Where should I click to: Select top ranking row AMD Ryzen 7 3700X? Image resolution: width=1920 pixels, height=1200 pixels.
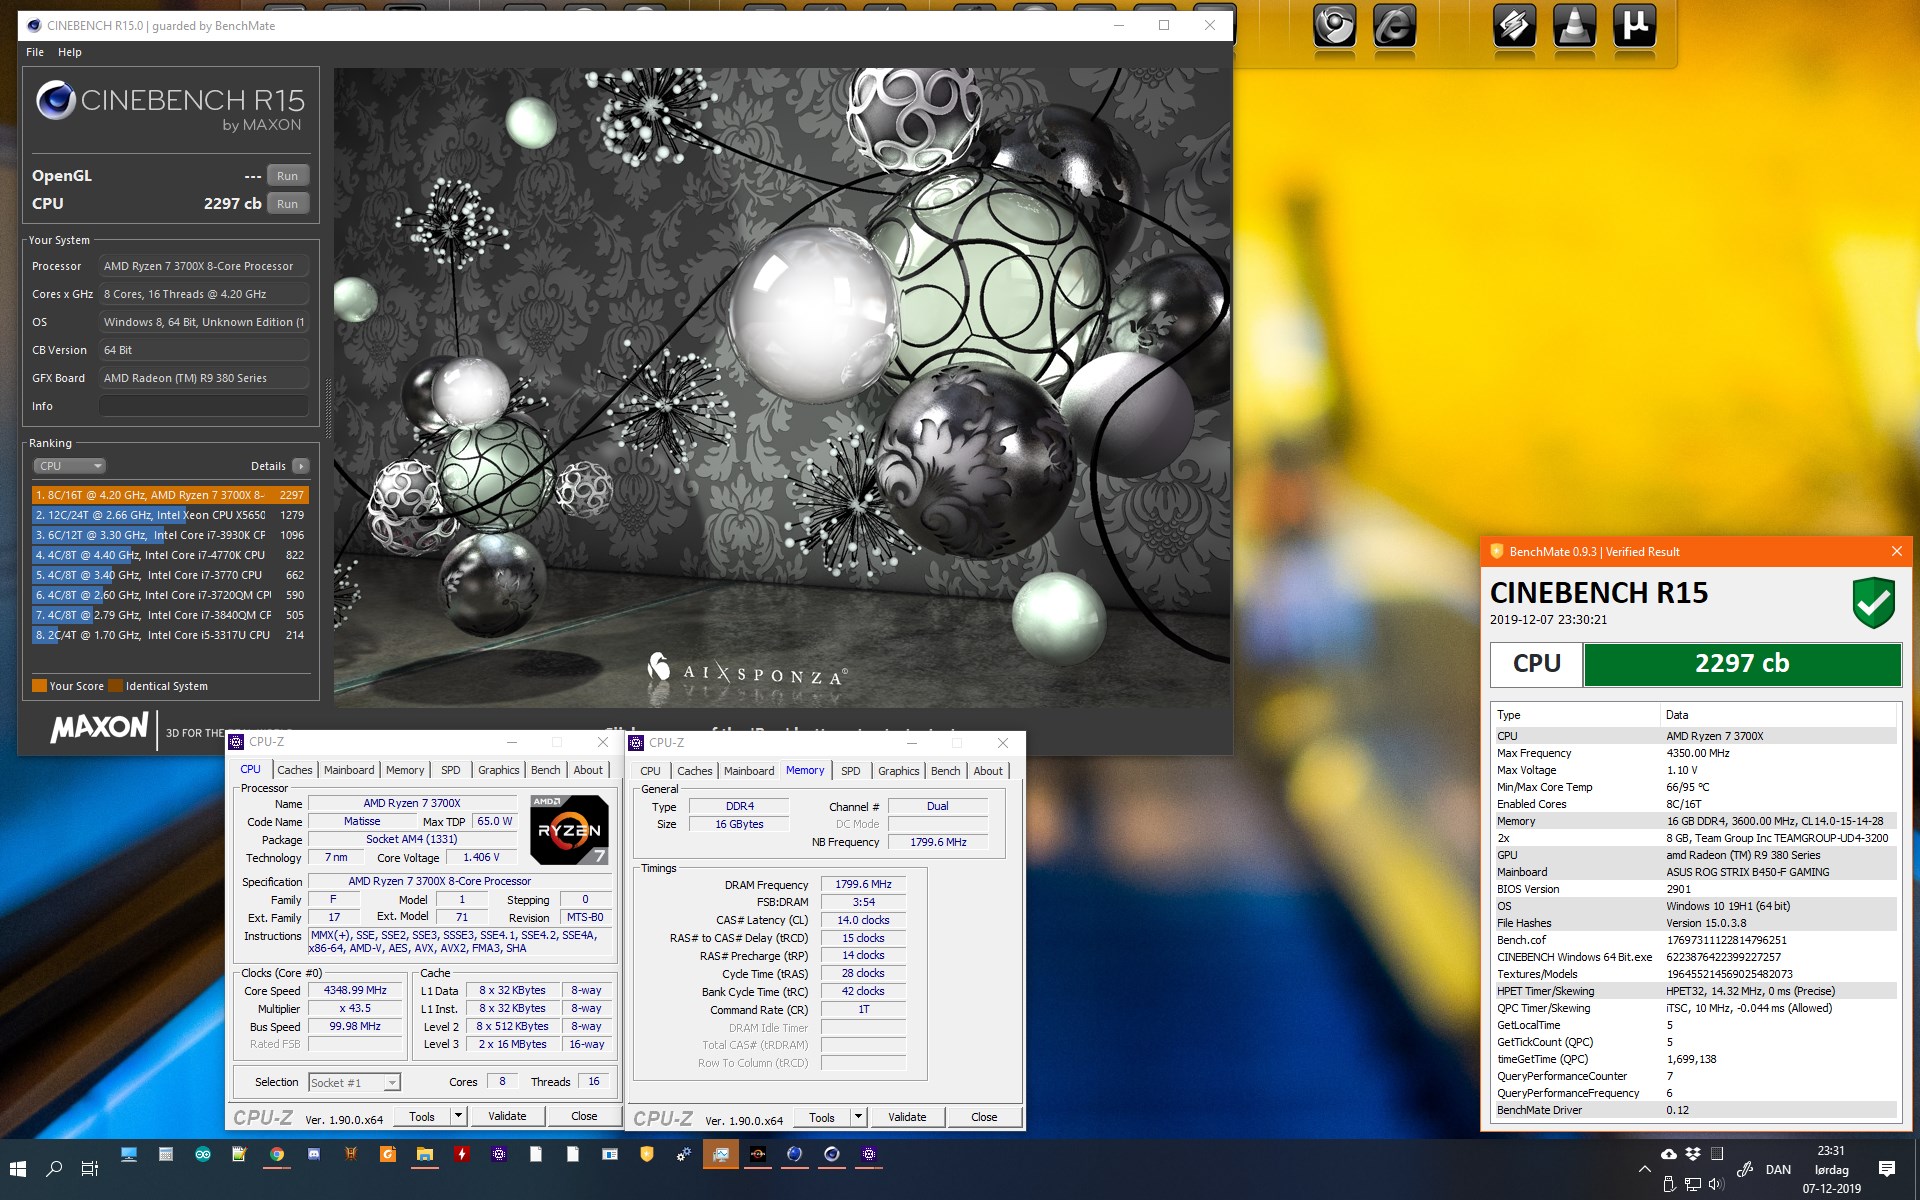pos(170,495)
